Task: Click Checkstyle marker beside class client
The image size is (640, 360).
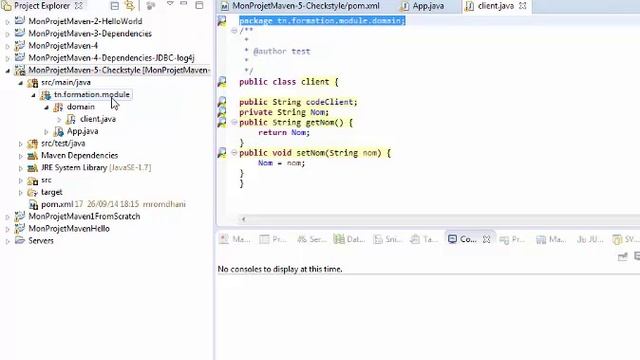Action: [222, 82]
